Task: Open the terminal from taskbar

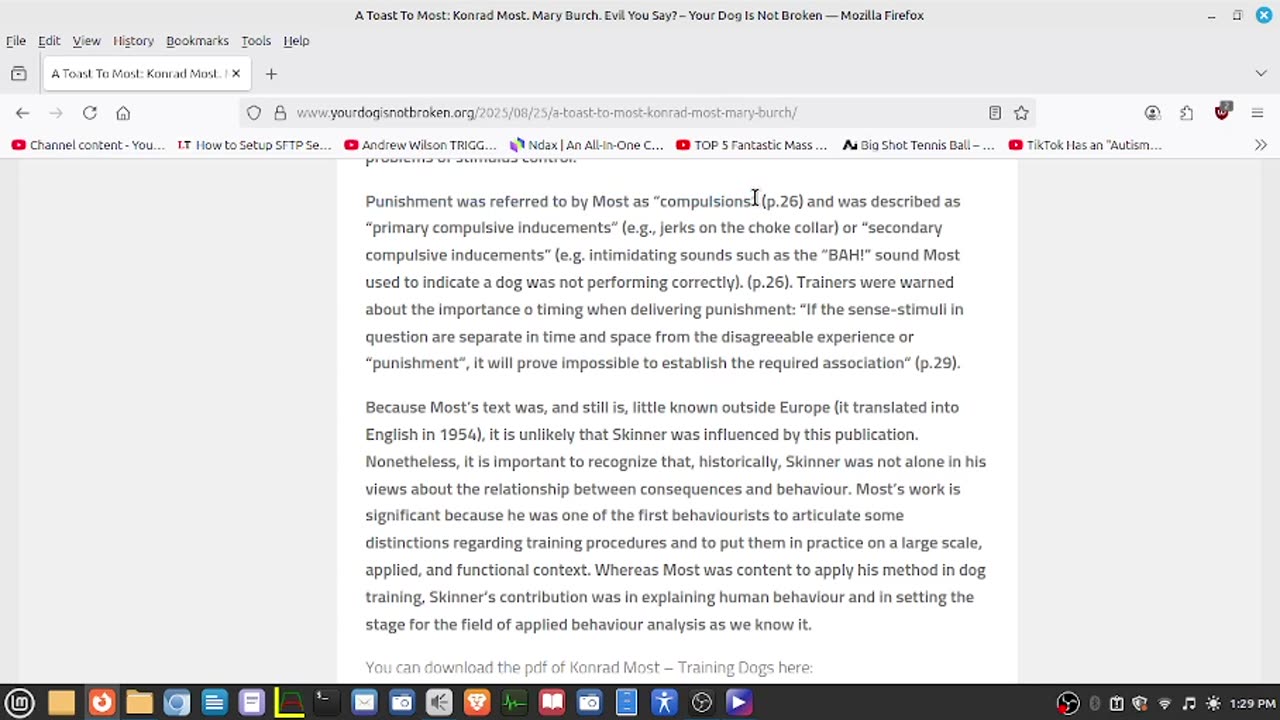Action: (326, 703)
